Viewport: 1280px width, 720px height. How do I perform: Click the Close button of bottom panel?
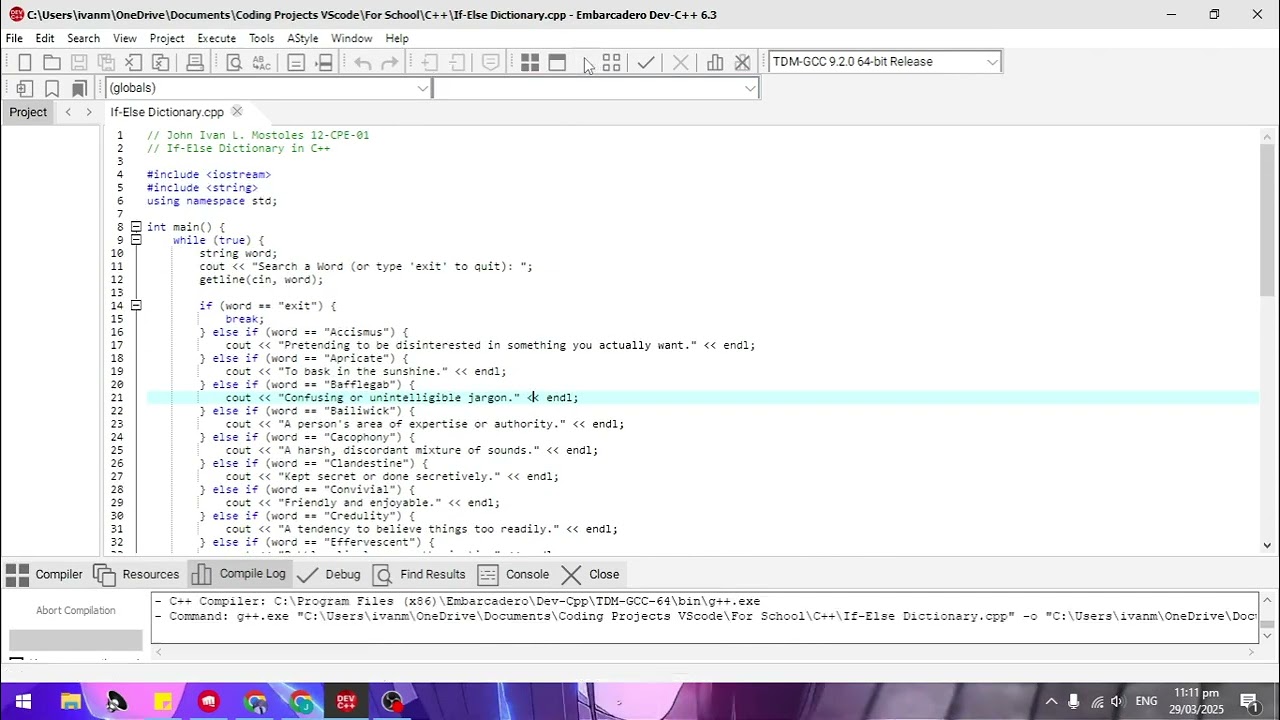tap(591, 574)
